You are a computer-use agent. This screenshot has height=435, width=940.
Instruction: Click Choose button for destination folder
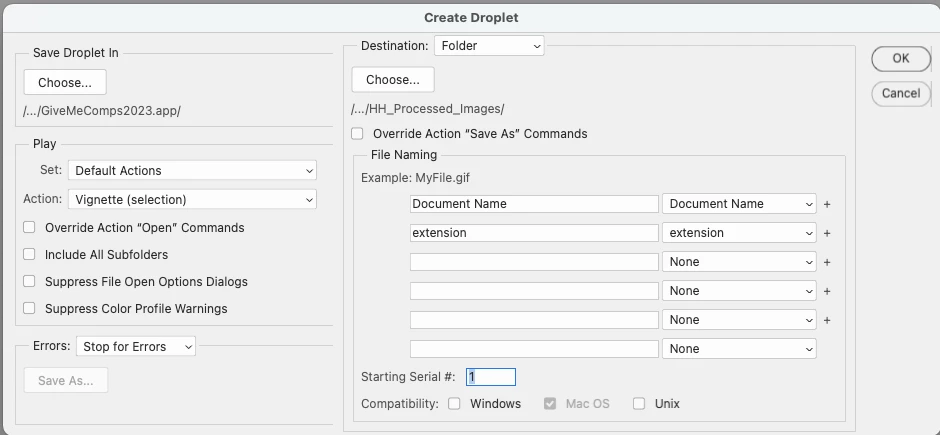pos(393,80)
